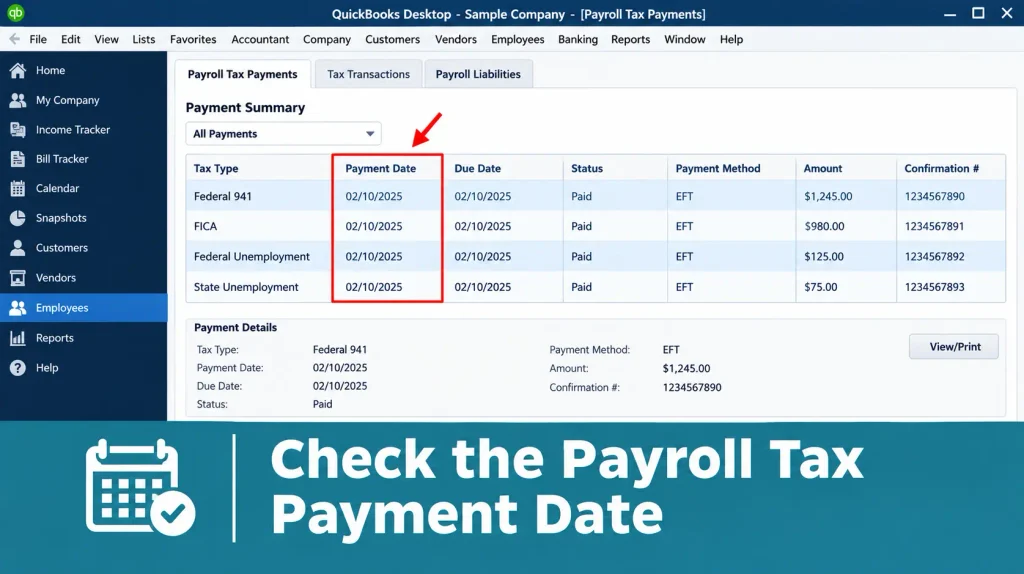
Task: Click the $125.00 amount cell
Action: tap(824, 257)
